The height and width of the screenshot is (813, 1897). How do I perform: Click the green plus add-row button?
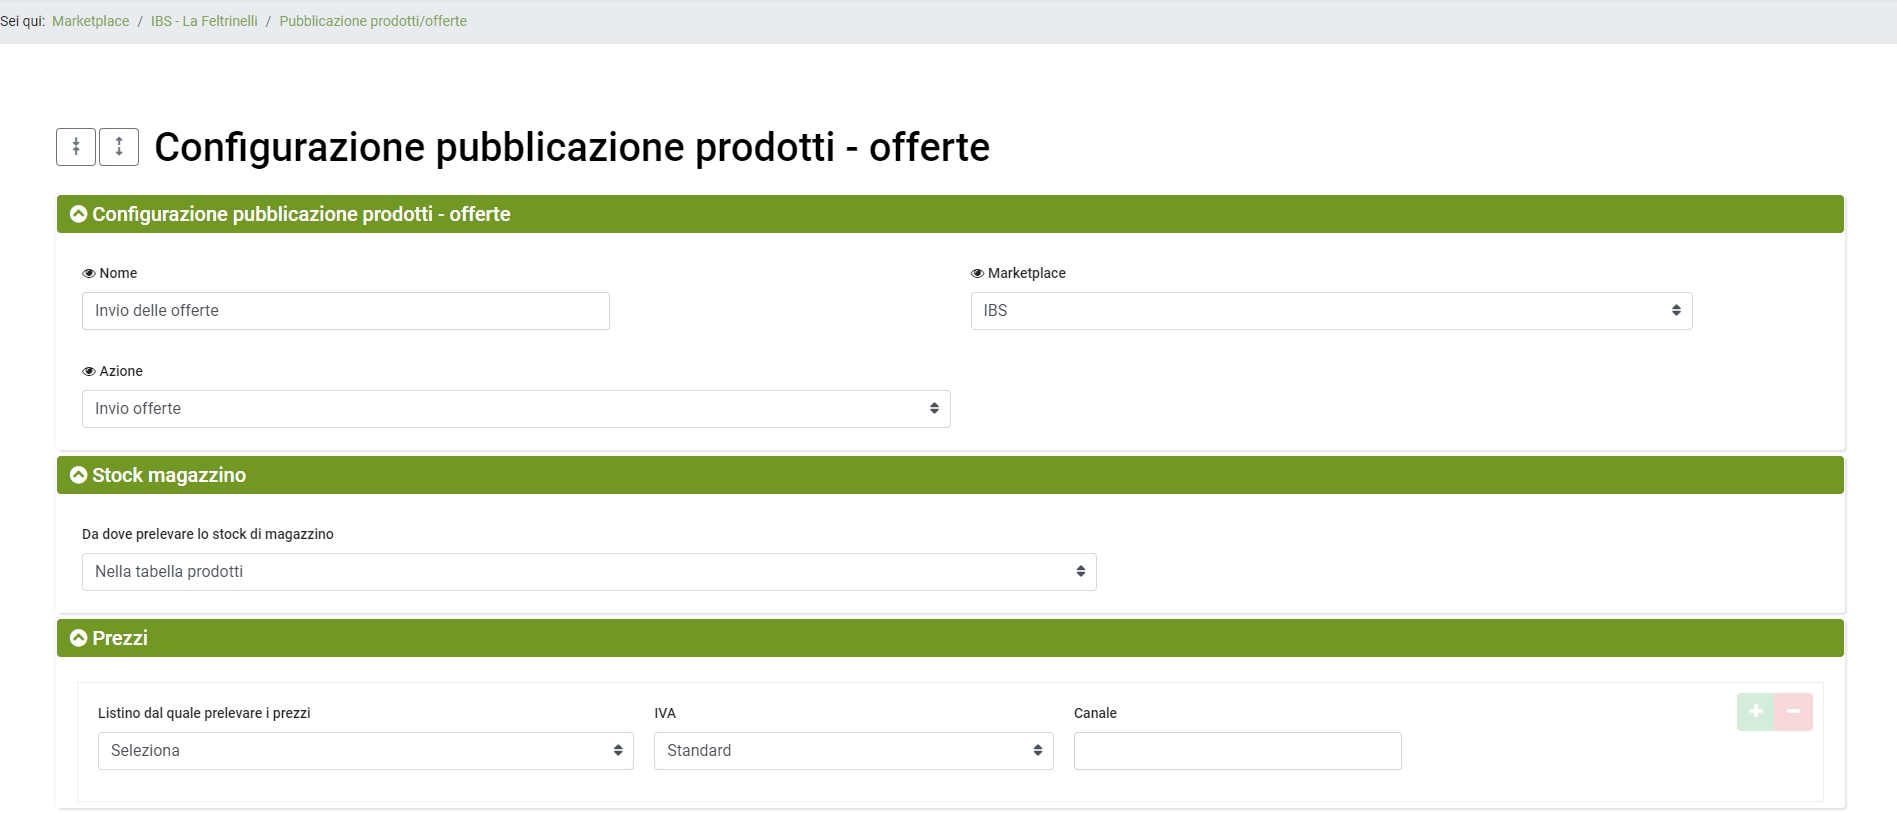1755,711
